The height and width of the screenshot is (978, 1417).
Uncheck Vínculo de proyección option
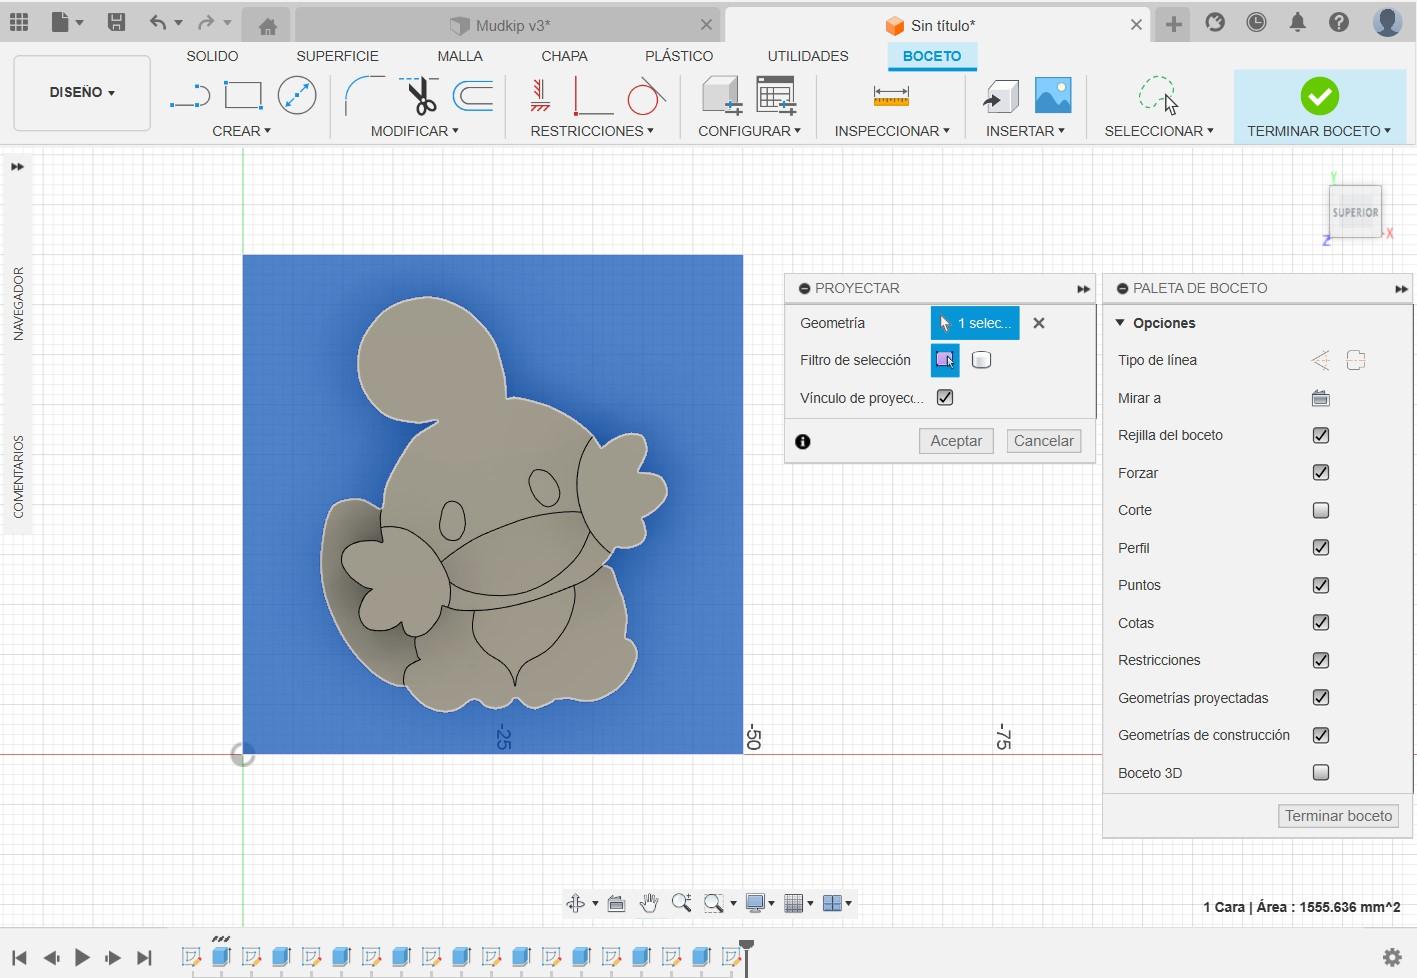coord(945,397)
